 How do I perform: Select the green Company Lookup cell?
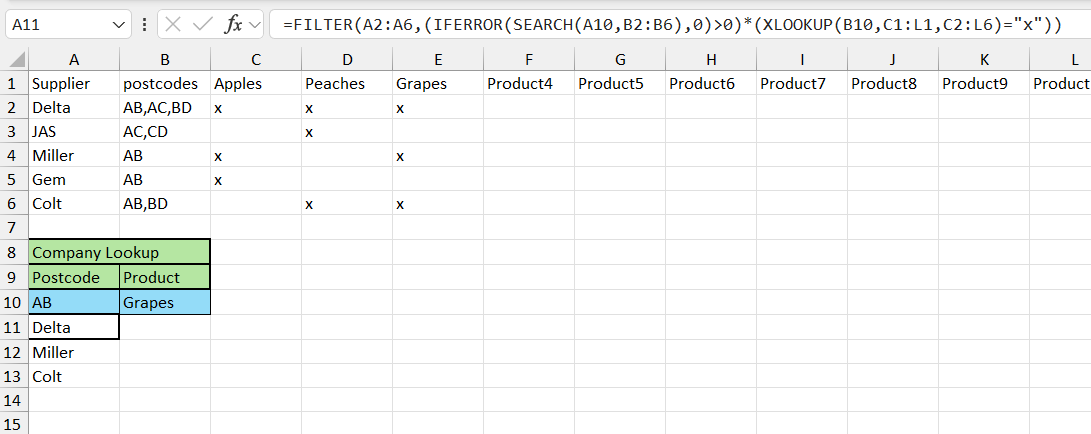[119, 252]
